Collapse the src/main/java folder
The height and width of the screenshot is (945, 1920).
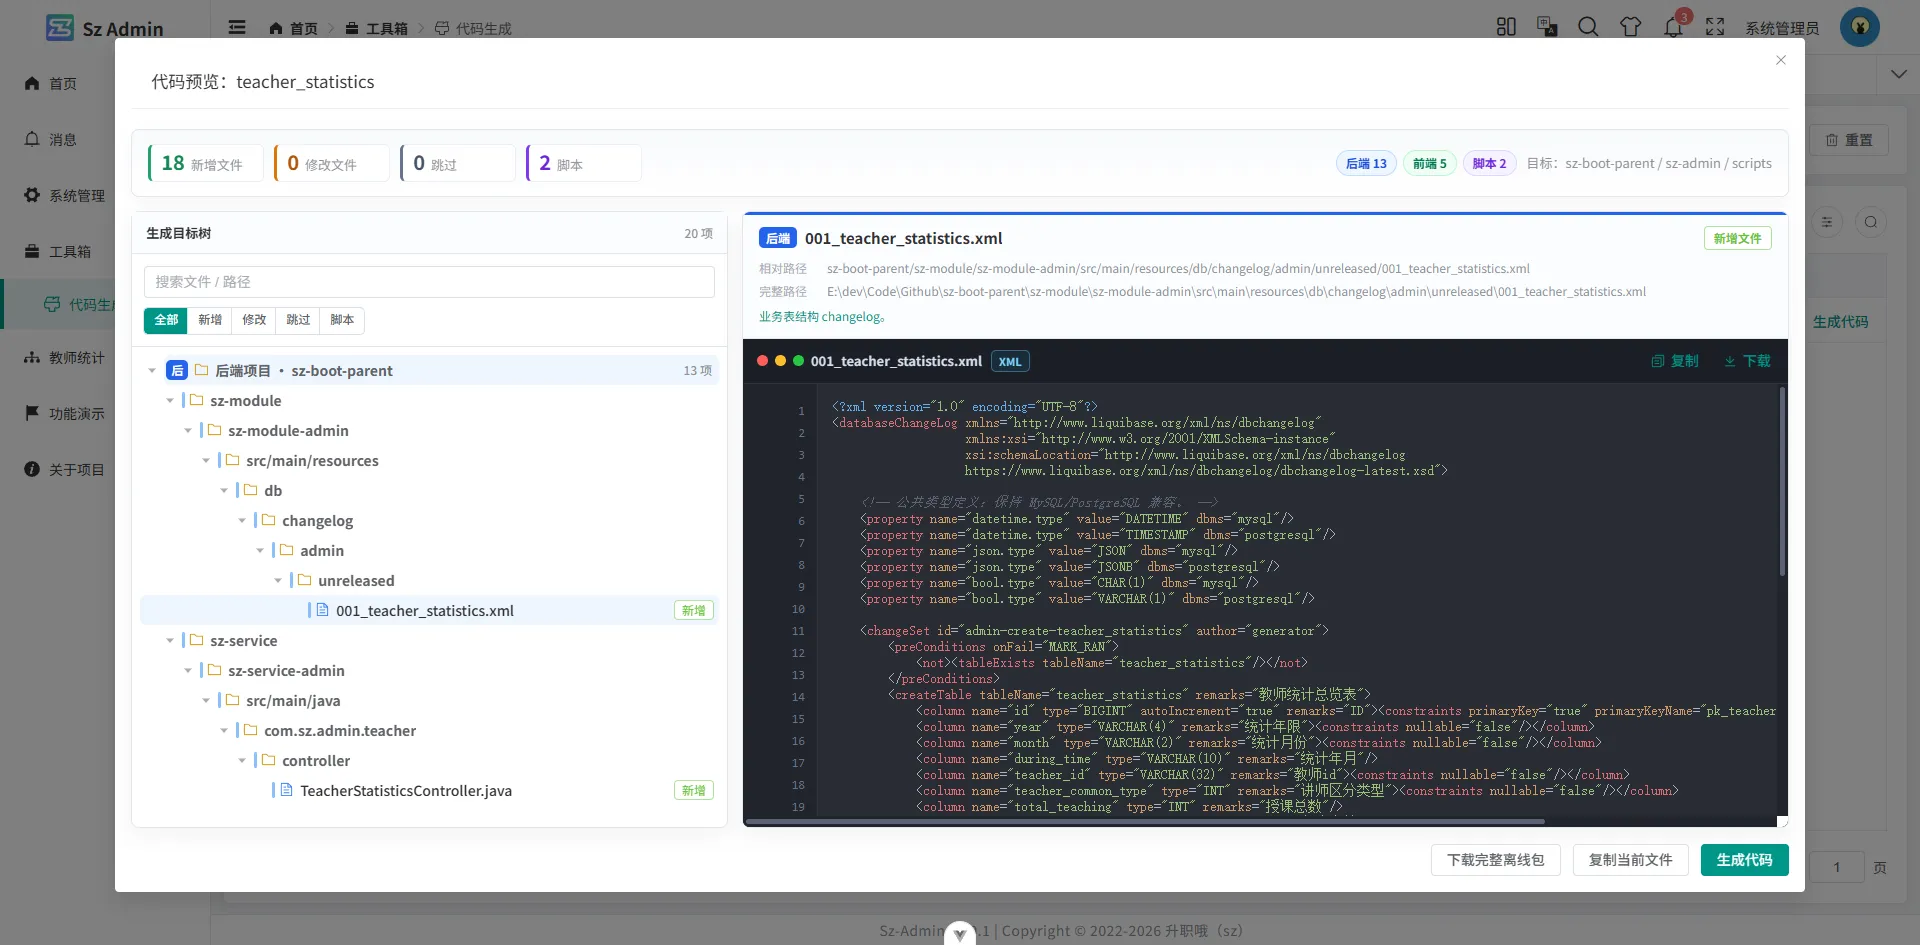coord(206,701)
